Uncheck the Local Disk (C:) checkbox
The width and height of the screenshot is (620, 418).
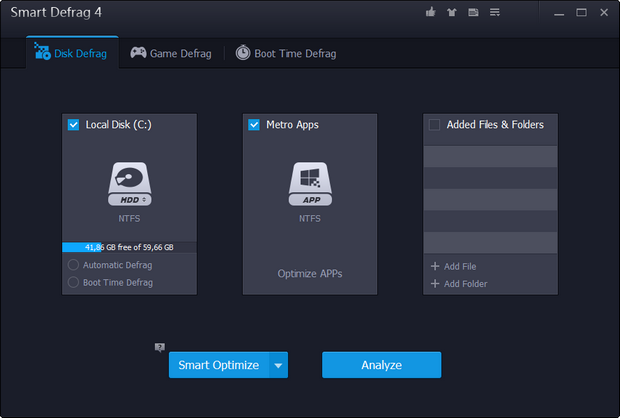click(x=74, y=125)
